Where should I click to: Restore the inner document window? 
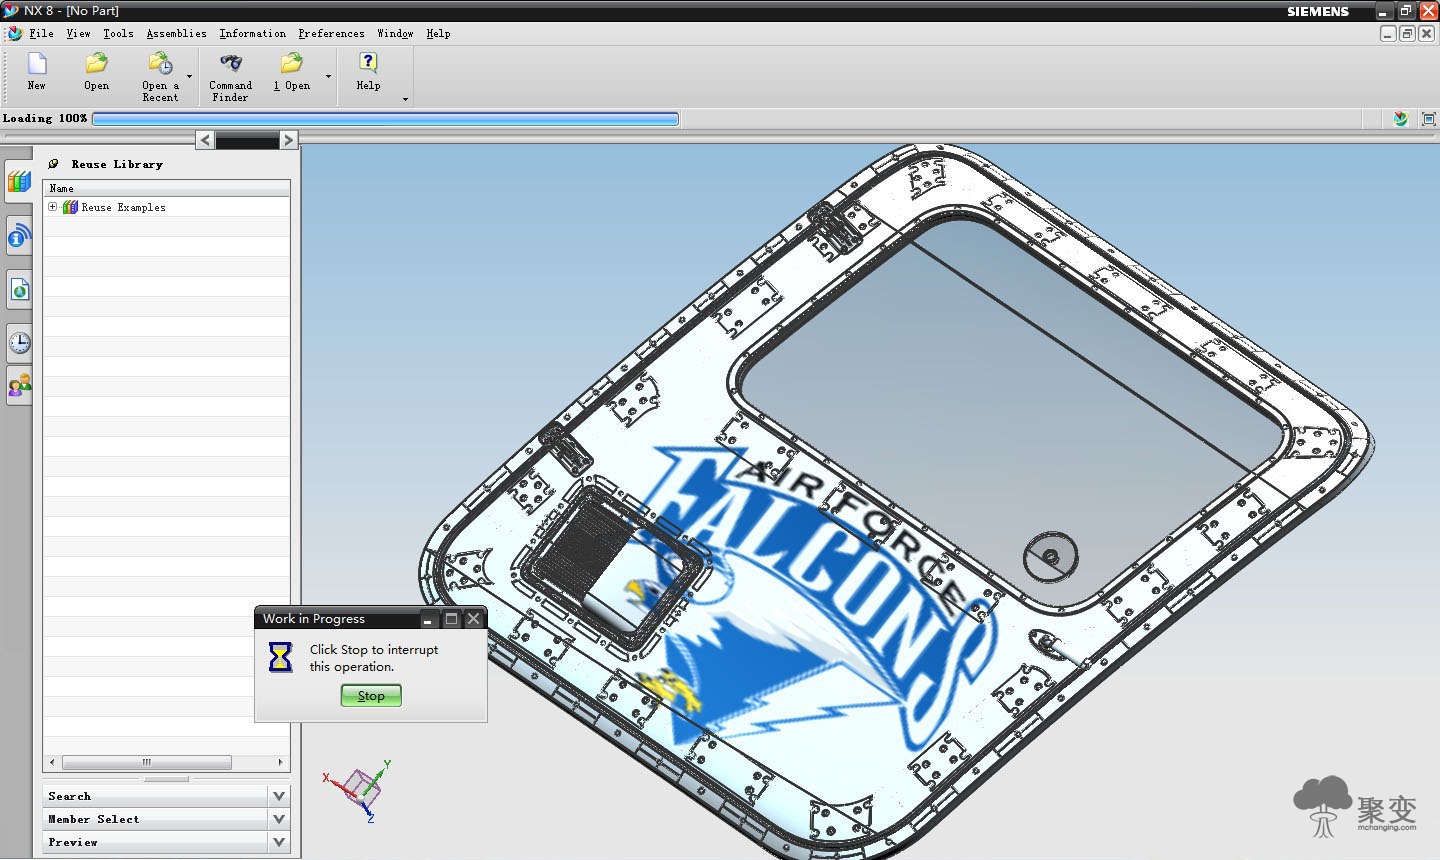pos(1407,34)
